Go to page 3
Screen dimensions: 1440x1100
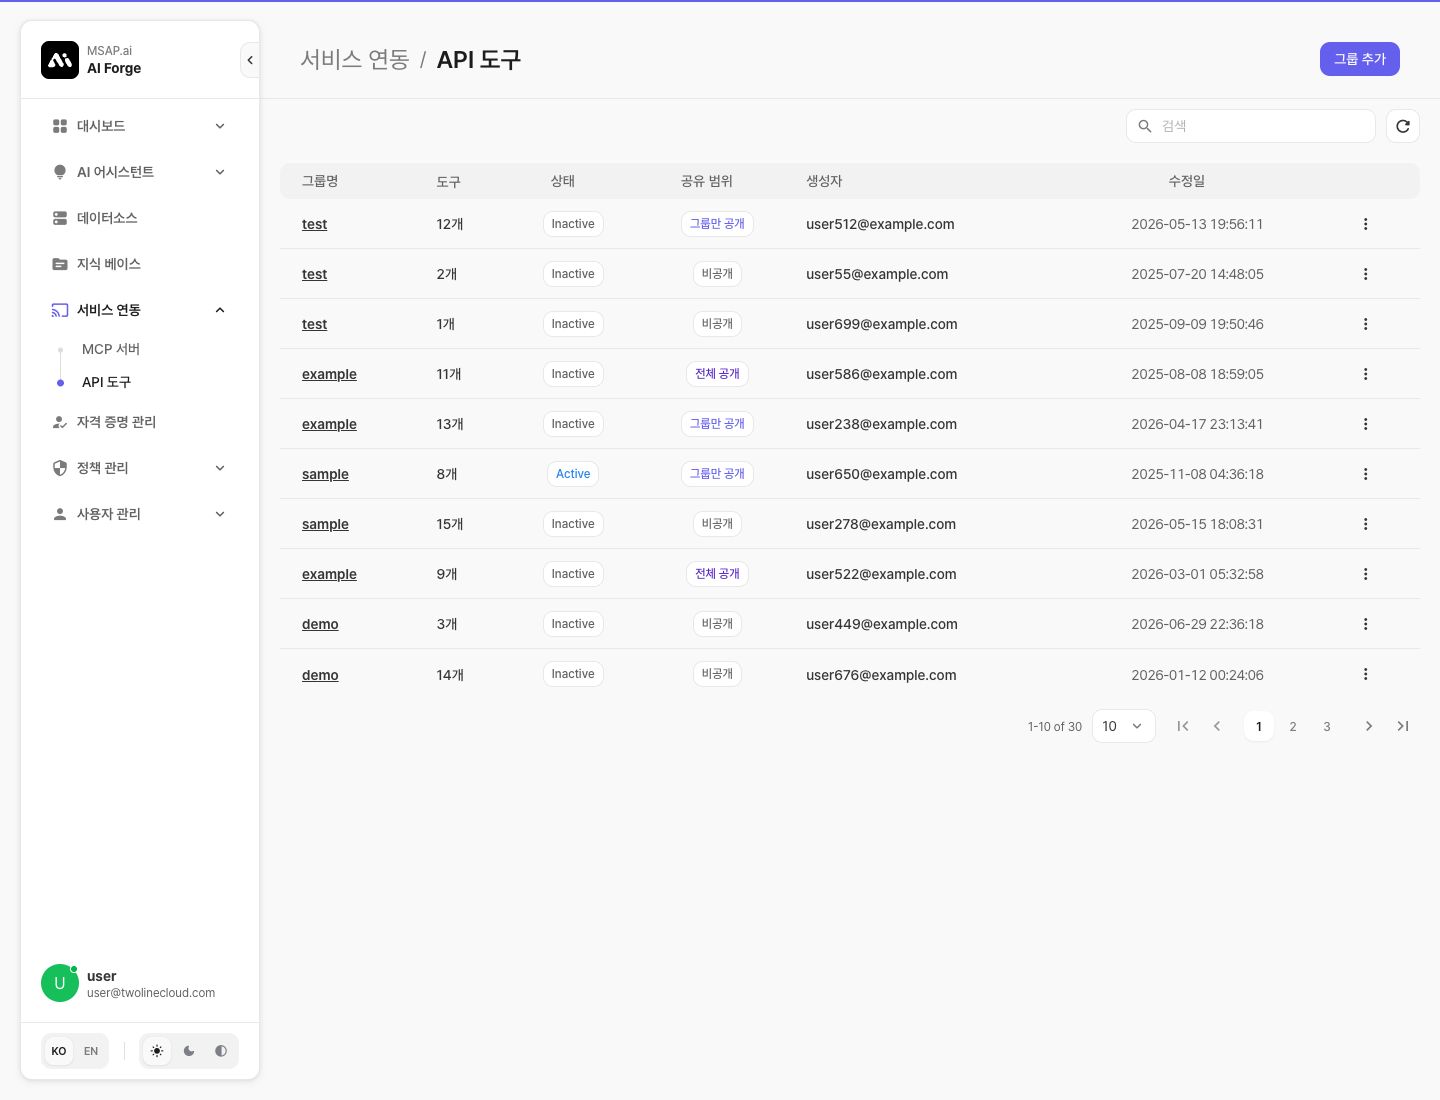pyautogui.click(x=1327, y=726)
